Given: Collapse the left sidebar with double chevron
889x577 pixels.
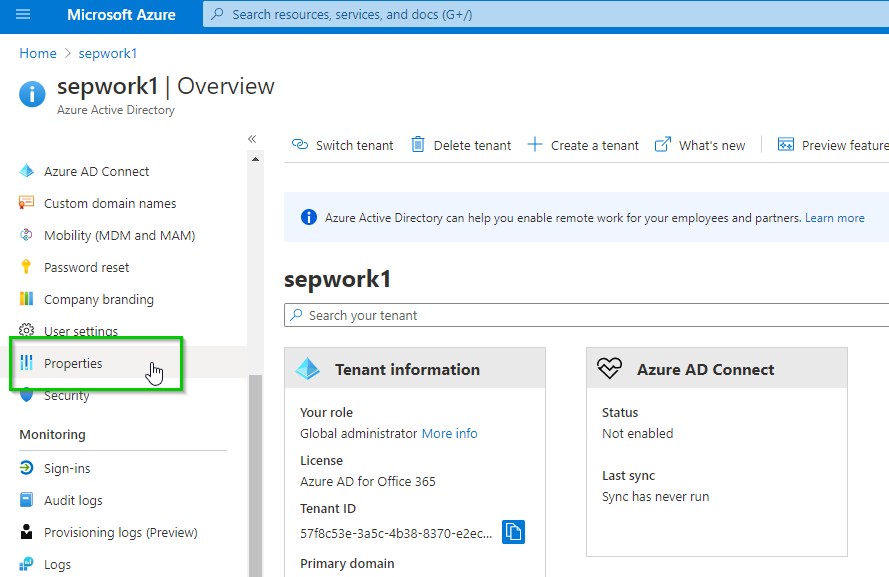Looking at the screenshot, I should pos(252,139).
